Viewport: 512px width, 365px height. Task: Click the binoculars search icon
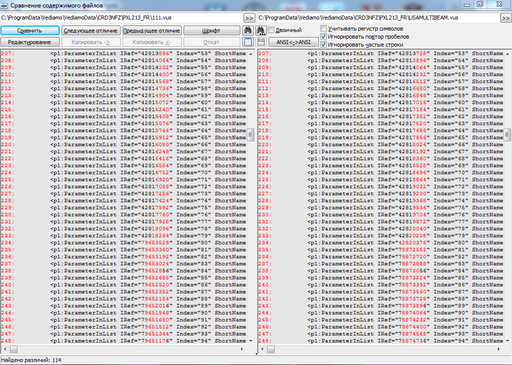click(x=247, y=31)
